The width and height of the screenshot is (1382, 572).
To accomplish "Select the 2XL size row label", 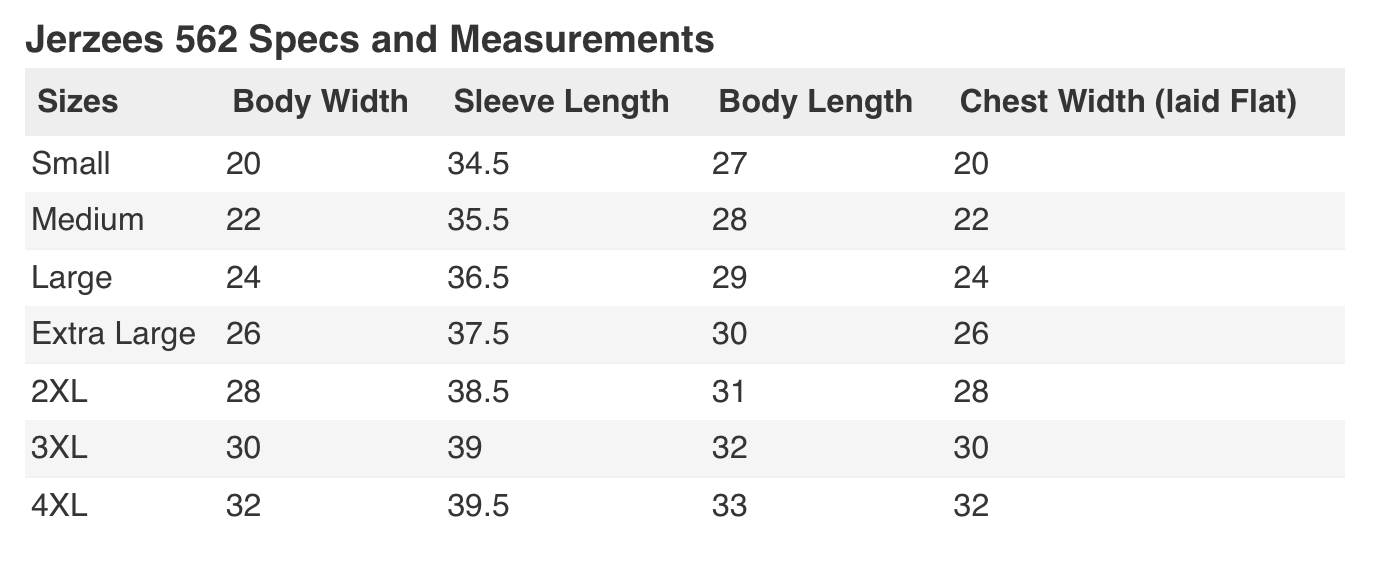I will (x=60, y=391).
